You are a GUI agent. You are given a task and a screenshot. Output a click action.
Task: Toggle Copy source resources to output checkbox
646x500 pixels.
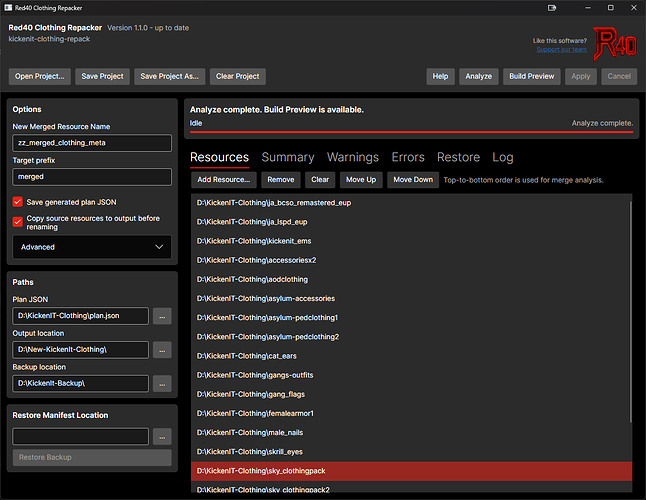[x=17, y=222]
